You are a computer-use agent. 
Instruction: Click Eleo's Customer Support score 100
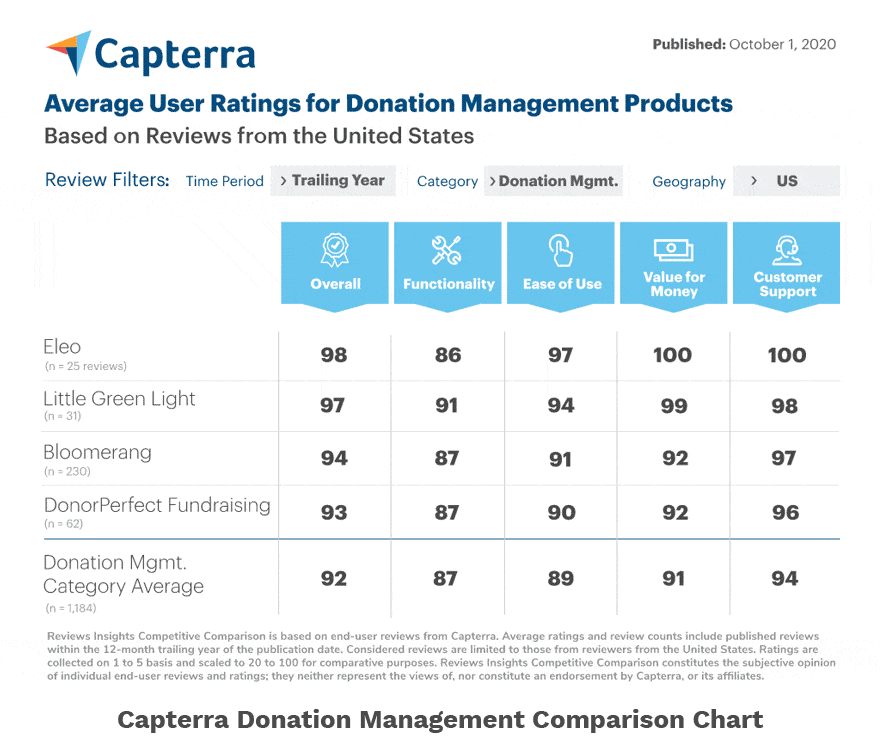pyautogui.click(x=787, y=355)
